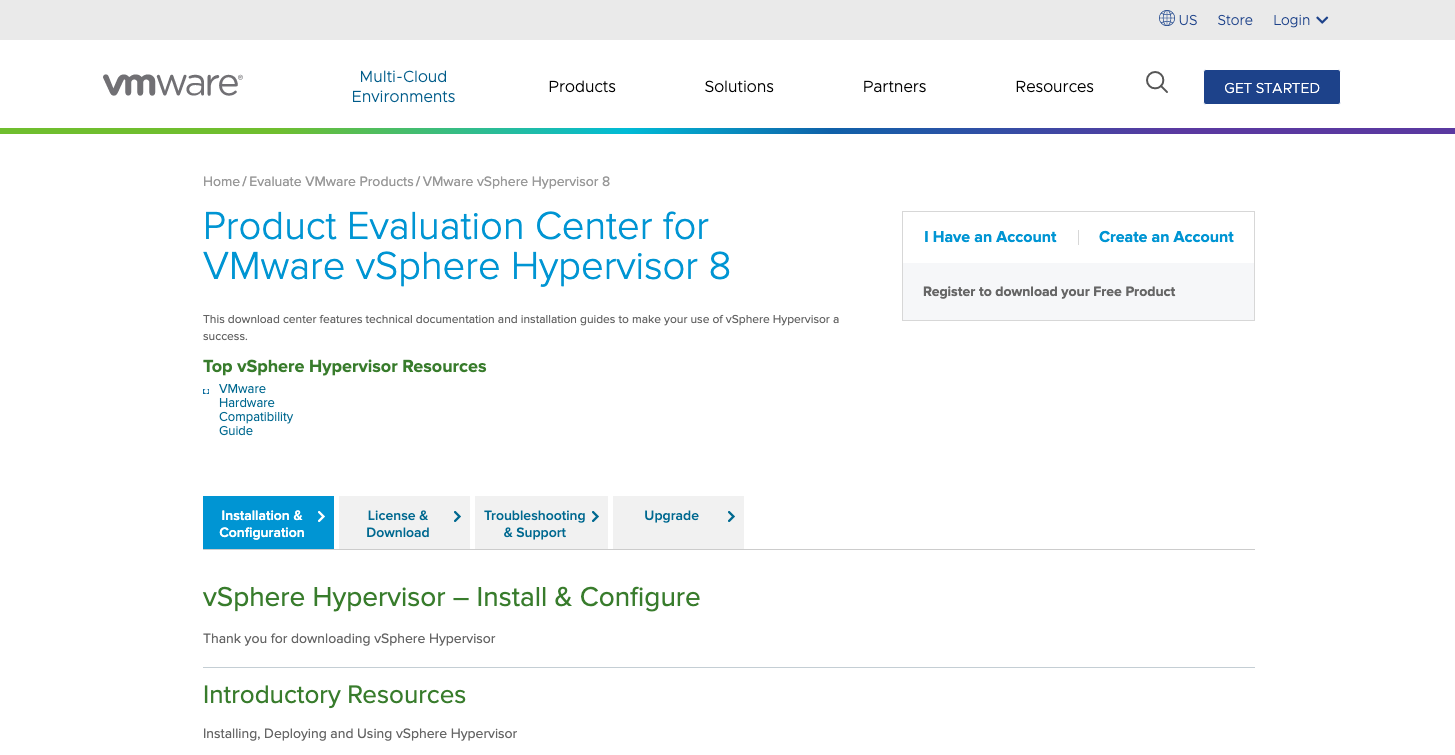Expand the Login dropdown
This screenshot has height=755, width=1455.
pyautogui.click(x=1300, y=20)
